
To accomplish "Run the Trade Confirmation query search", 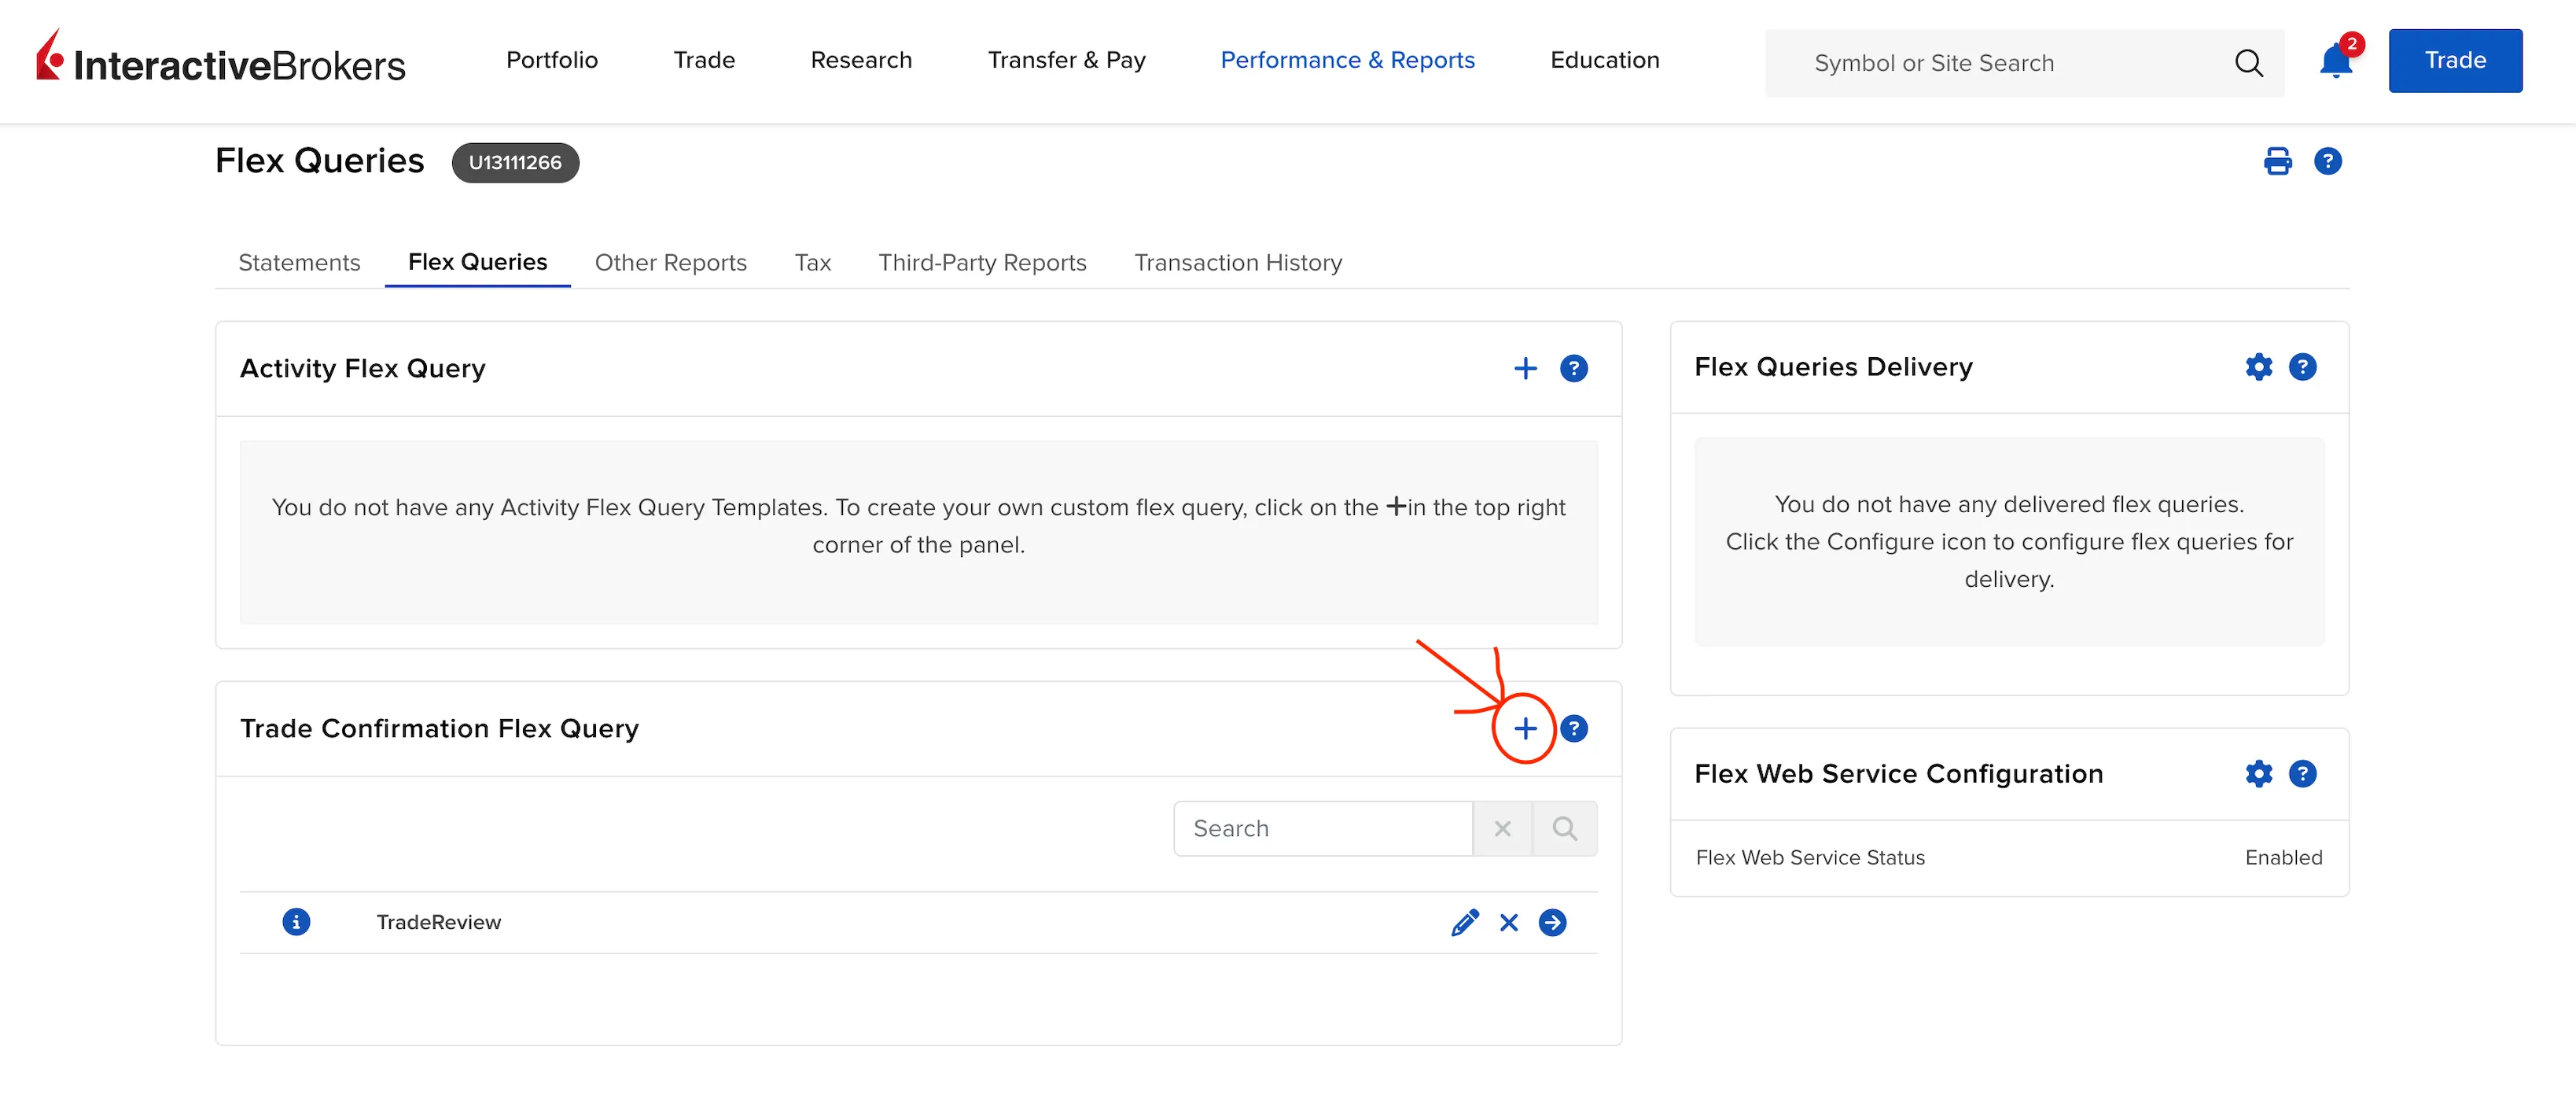I will click(x=1565, y=828).
